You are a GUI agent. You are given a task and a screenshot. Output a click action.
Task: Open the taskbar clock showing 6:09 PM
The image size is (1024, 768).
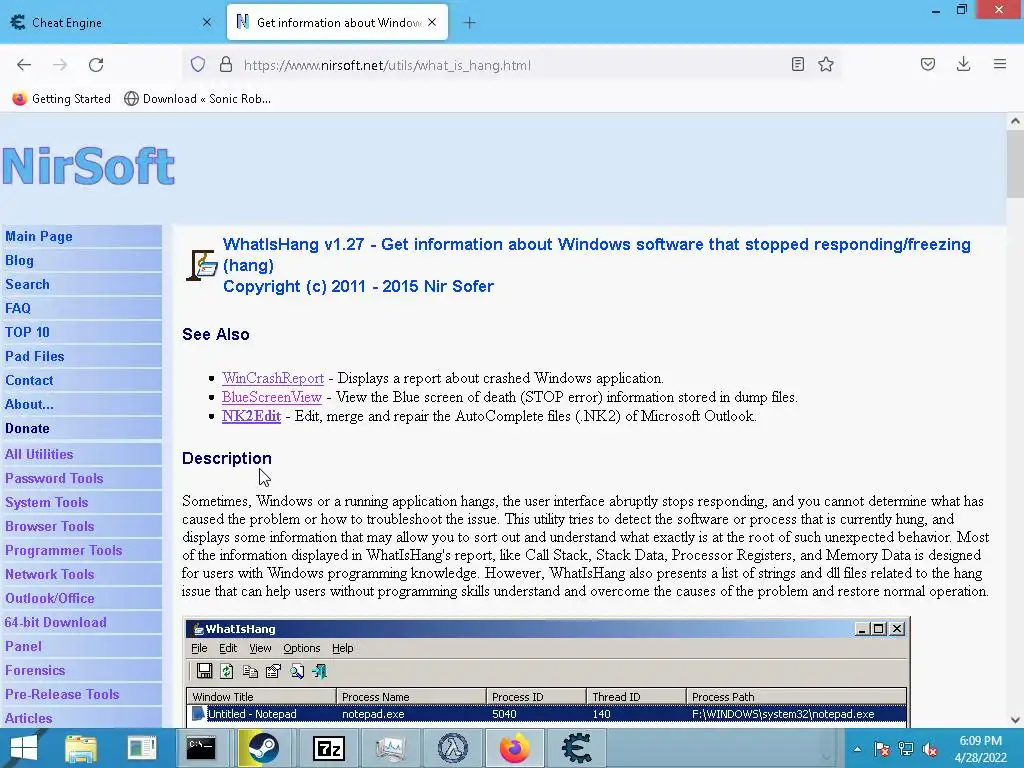[980, 749]
